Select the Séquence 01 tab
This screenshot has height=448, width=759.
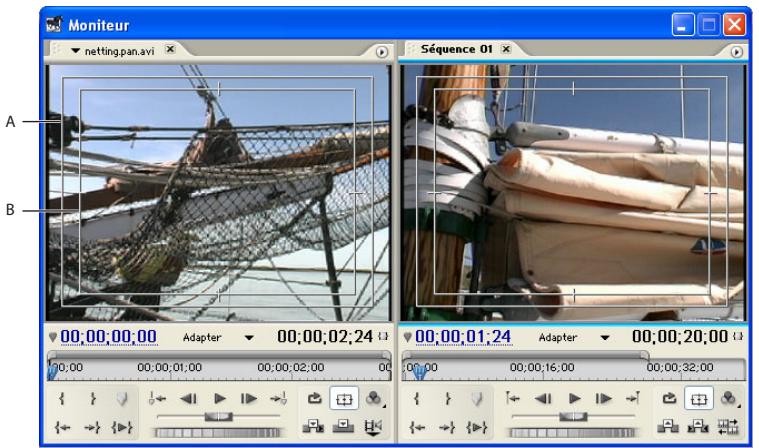(456, 49)
